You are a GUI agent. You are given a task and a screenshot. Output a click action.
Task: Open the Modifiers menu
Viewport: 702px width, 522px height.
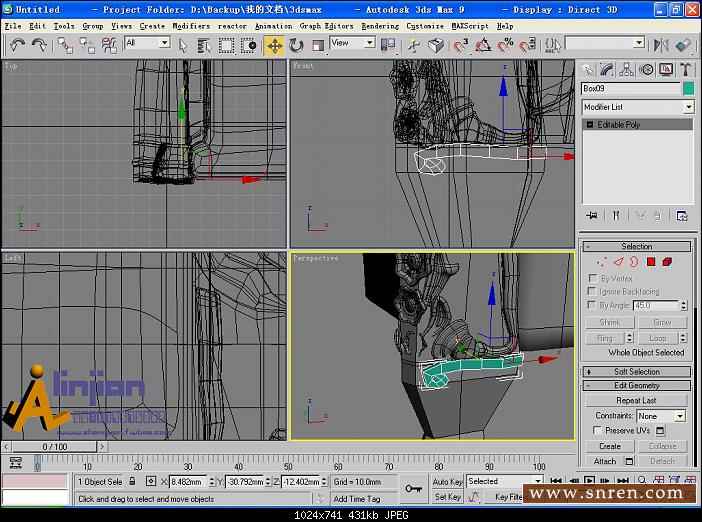click(189, 26)
